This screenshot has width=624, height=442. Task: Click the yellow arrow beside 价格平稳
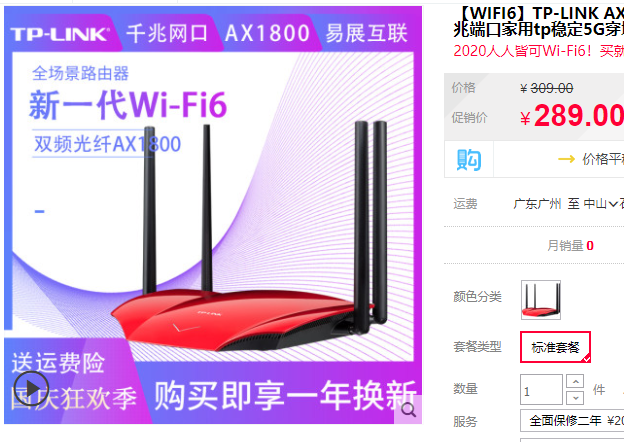pyautogui.click(x=566, y=160)
